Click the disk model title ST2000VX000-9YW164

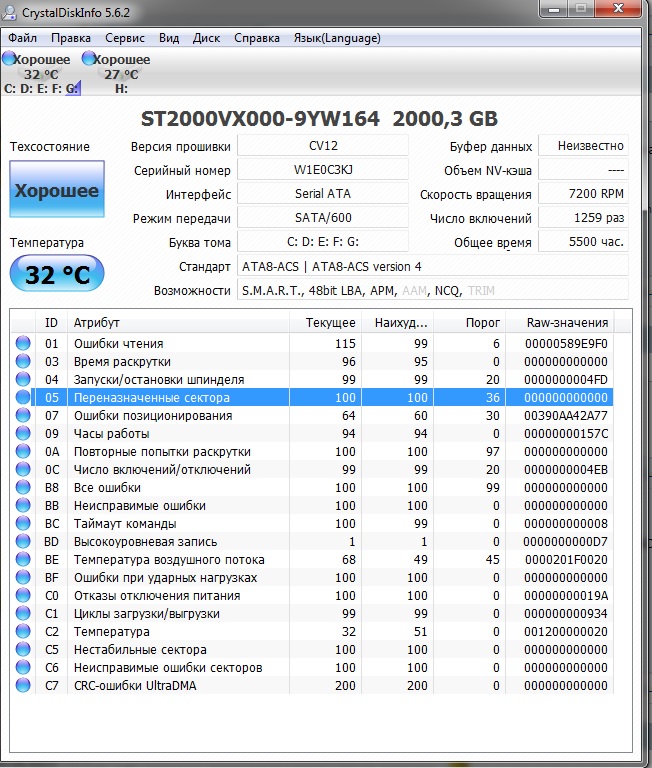[260, 119]
